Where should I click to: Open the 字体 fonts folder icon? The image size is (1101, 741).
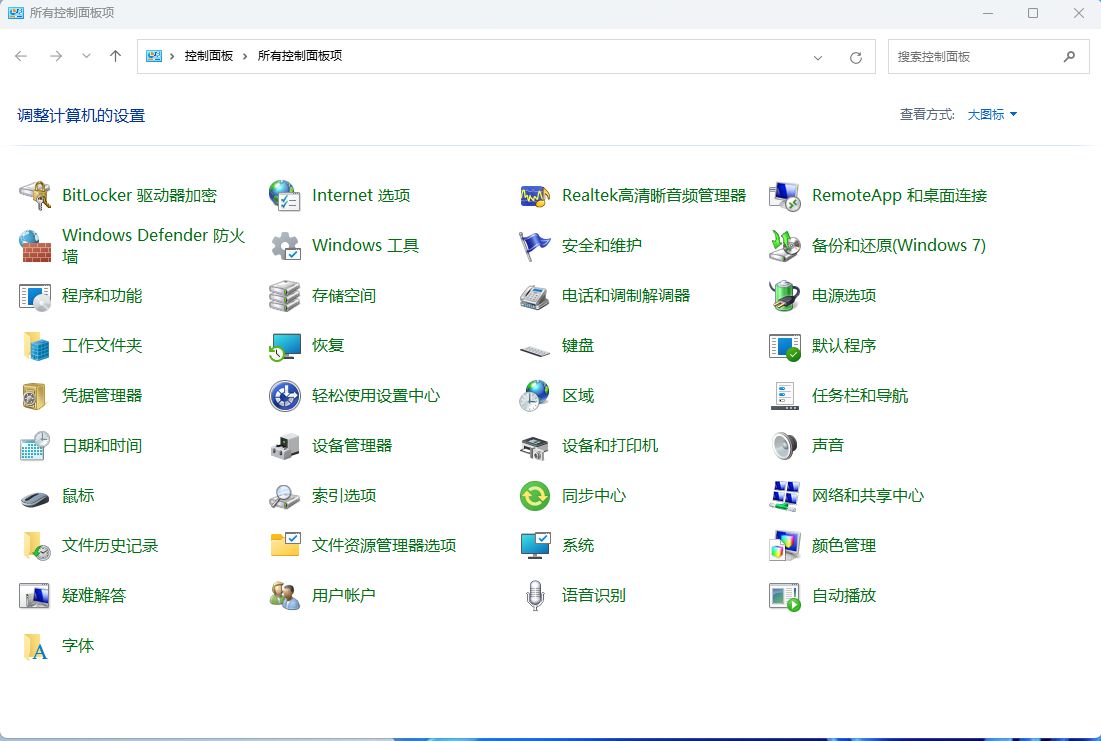click(35, 645)
